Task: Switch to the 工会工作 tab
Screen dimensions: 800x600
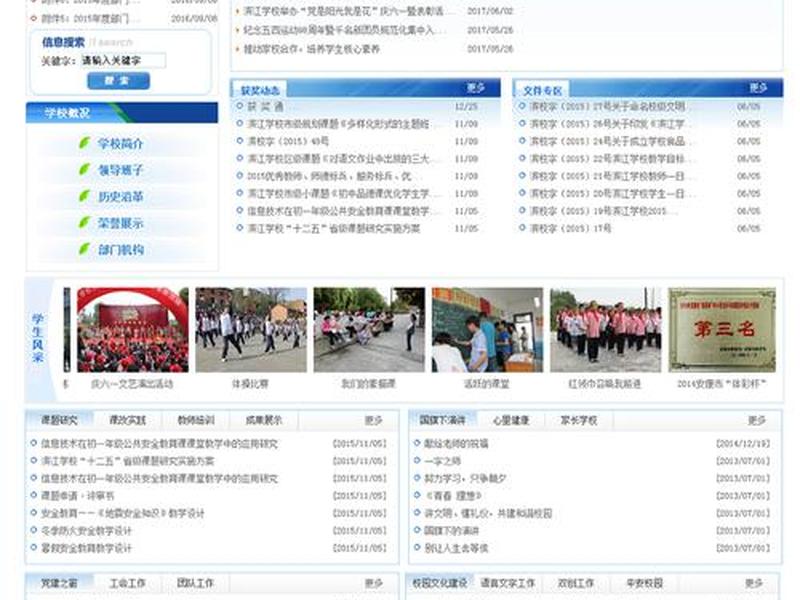Action: [128, 583]
